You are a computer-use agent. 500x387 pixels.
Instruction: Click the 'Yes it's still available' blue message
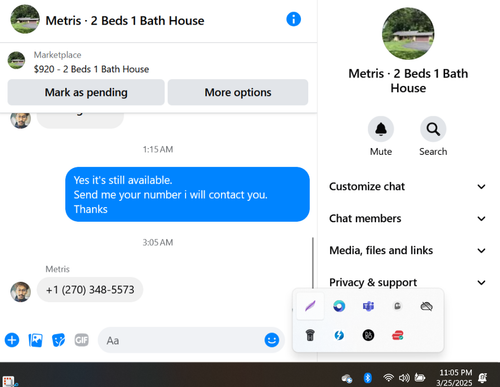point(187,194)
